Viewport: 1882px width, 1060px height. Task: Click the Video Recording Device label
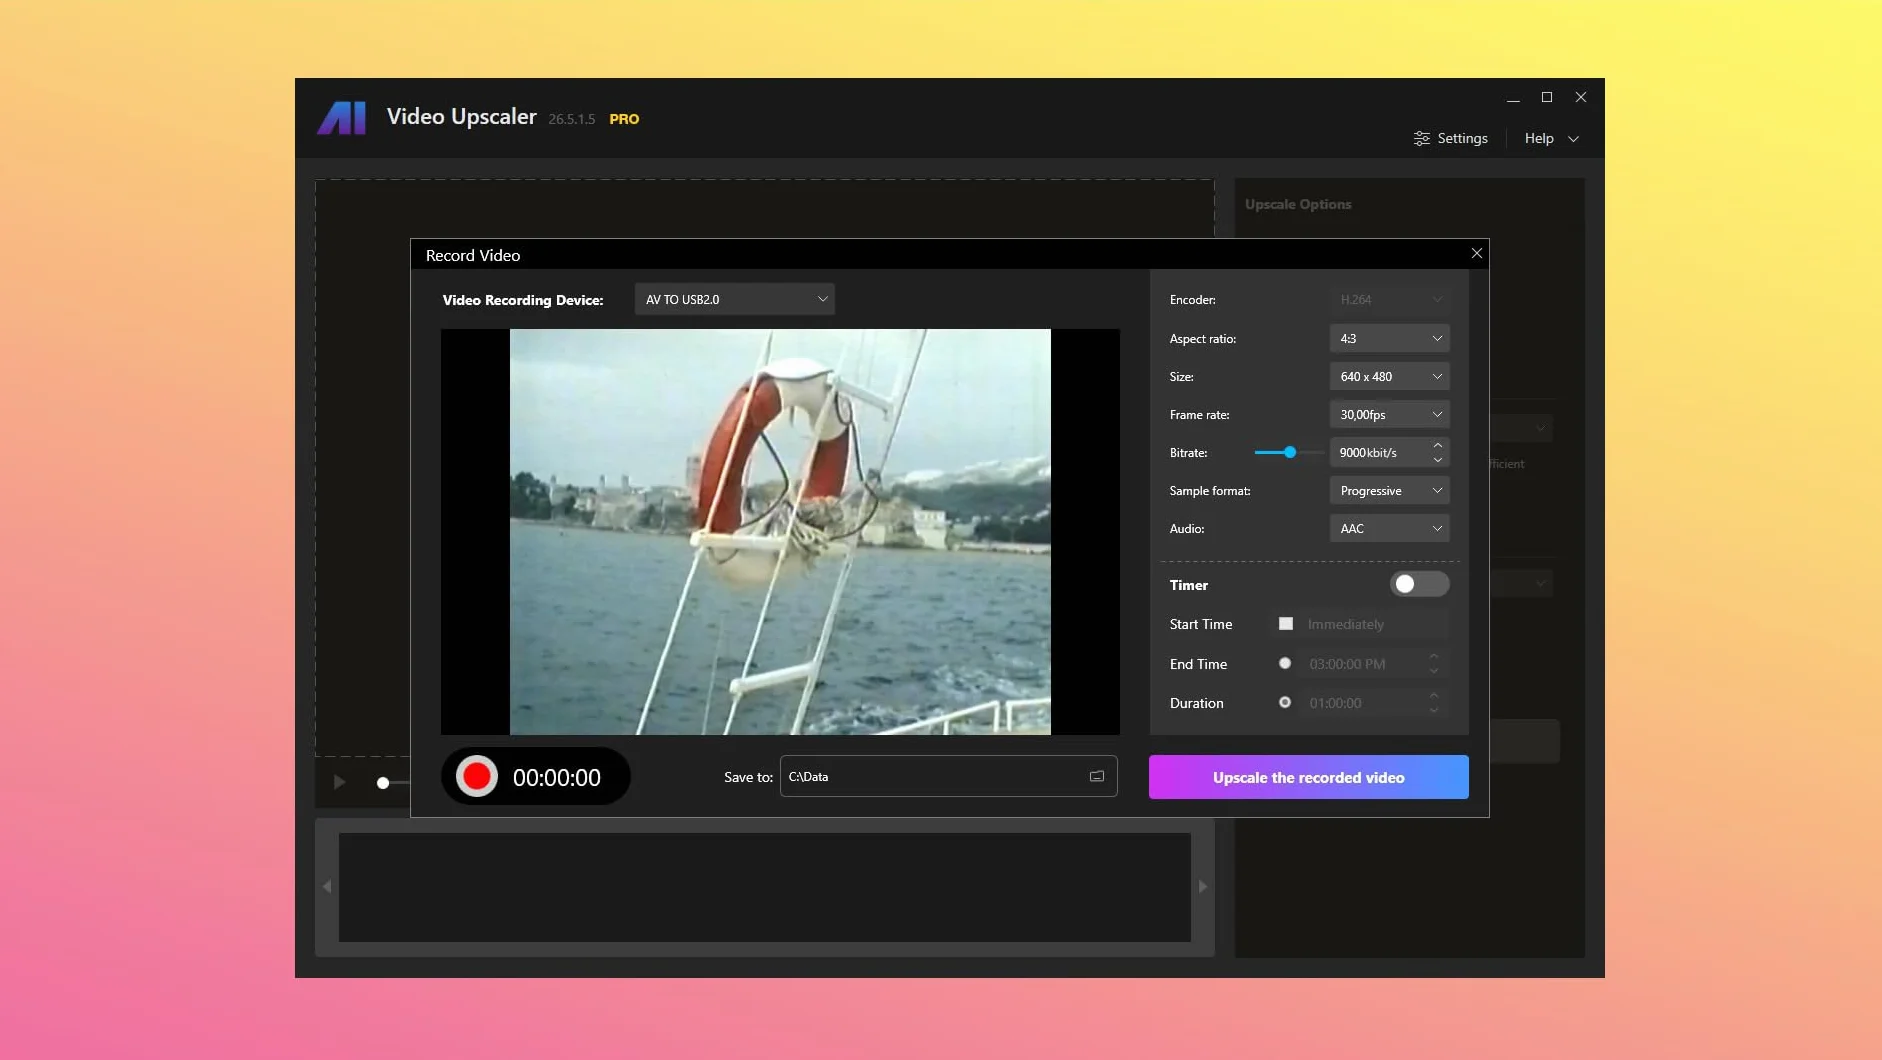pos(523,300)
